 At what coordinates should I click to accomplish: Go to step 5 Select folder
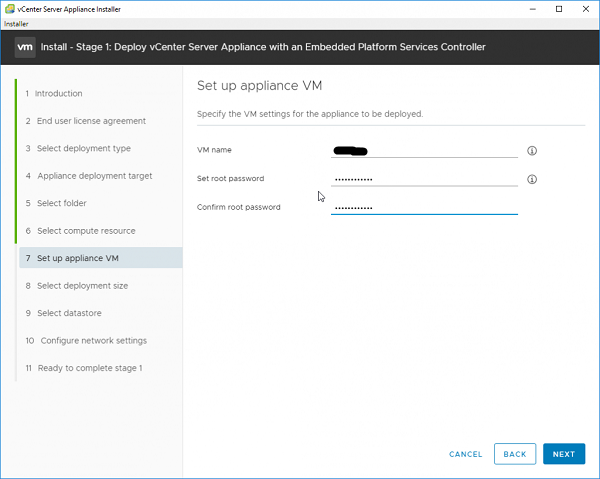(x=56, y=203)
